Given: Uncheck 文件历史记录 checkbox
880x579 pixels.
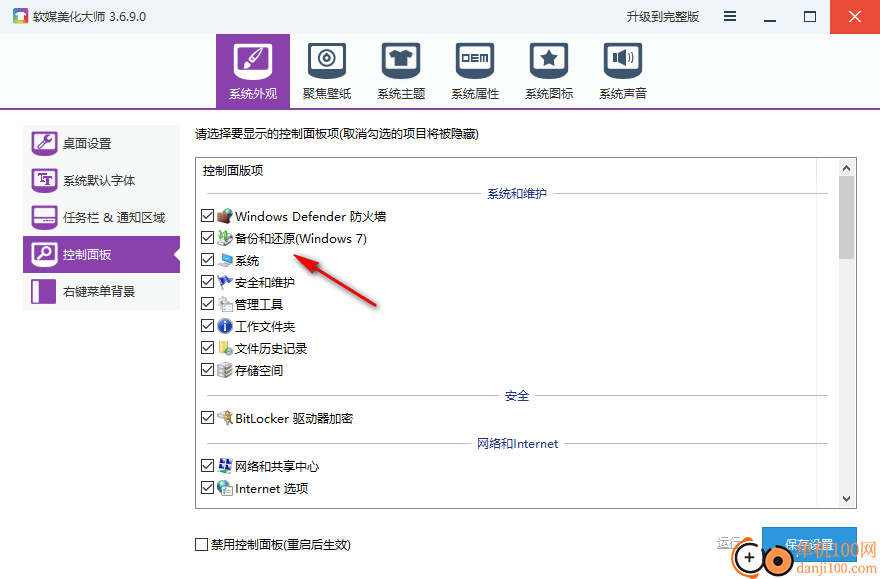Looking at the screenshot, I should coord(207,348).
